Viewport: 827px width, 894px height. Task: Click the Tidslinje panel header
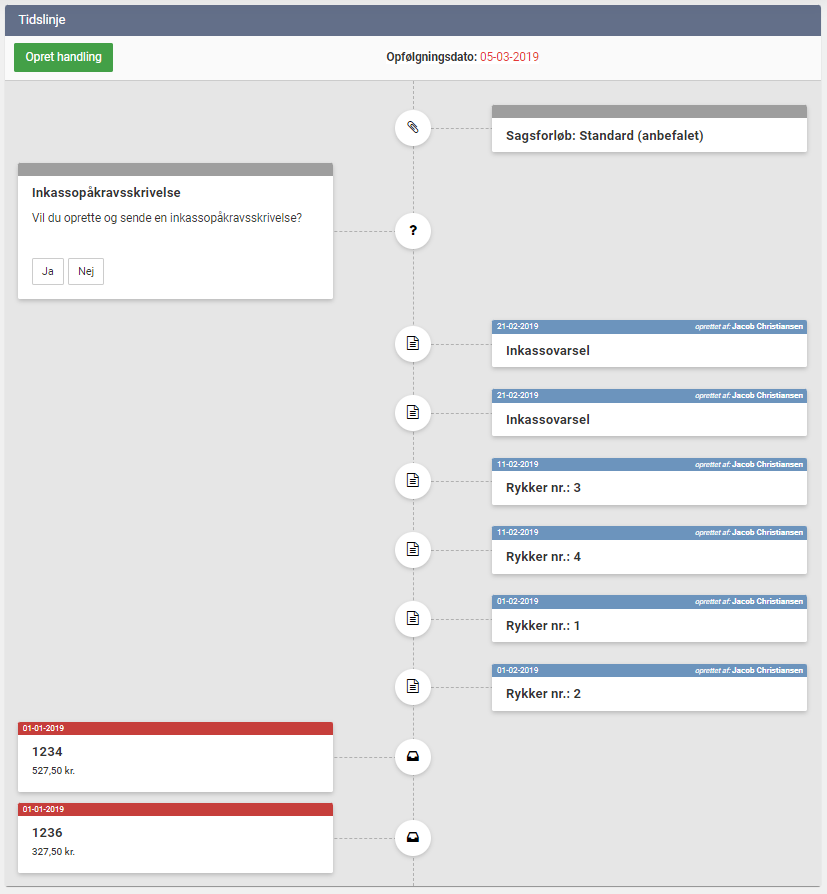coord(413,20)
